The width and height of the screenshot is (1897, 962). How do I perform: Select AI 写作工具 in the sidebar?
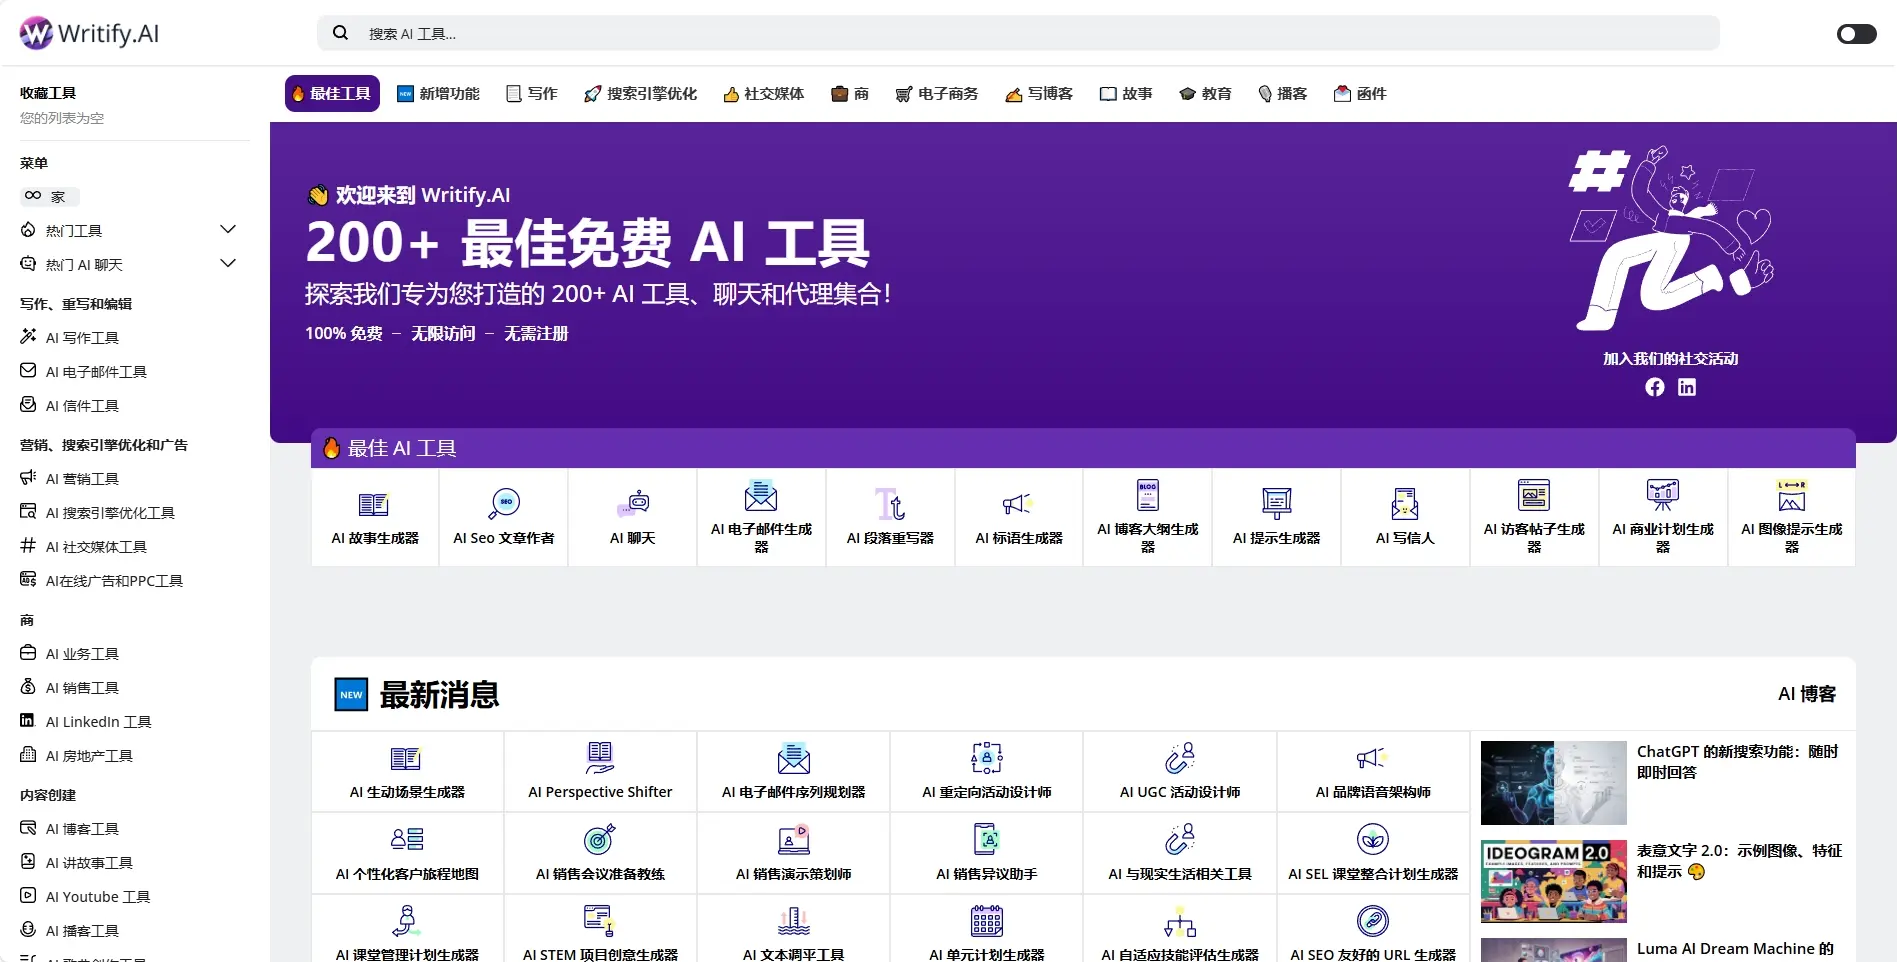pyautogui.click(x=82, y=337)
